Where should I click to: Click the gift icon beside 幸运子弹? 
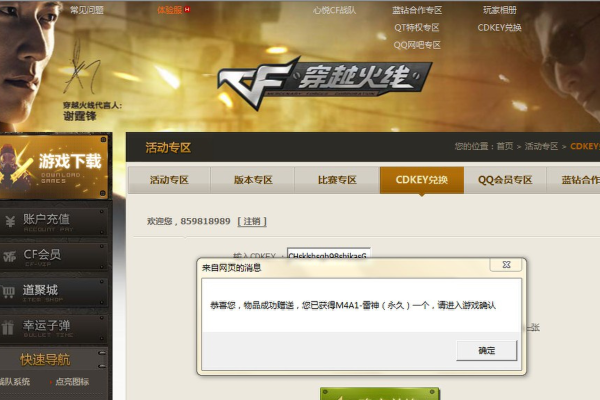point(8,327)
